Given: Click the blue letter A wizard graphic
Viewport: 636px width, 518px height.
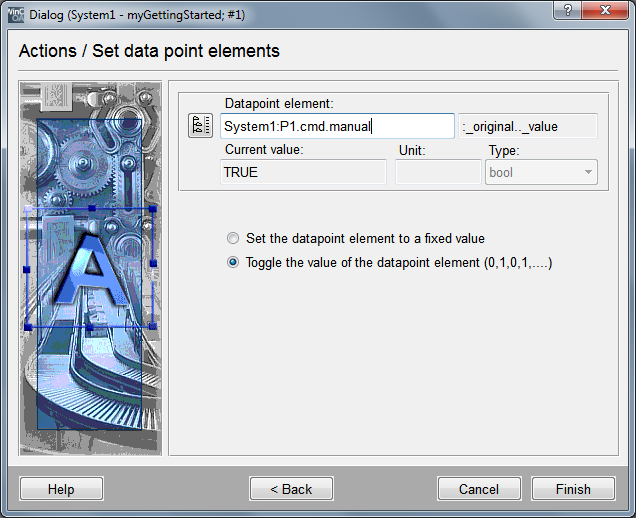Looking at the screenshot, I should click(90, 270).
